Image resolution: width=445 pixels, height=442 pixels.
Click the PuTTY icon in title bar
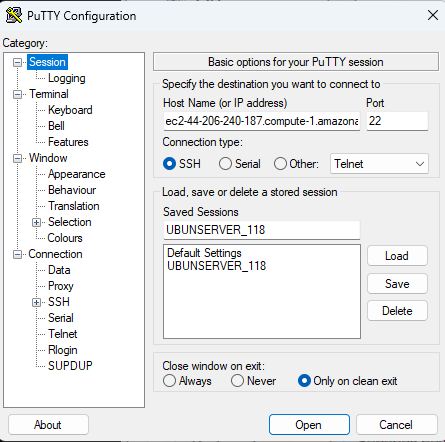[14, 15]
